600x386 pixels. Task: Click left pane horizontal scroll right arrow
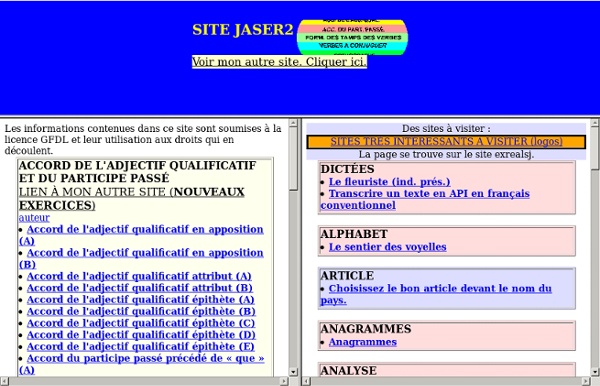point(284,381)
